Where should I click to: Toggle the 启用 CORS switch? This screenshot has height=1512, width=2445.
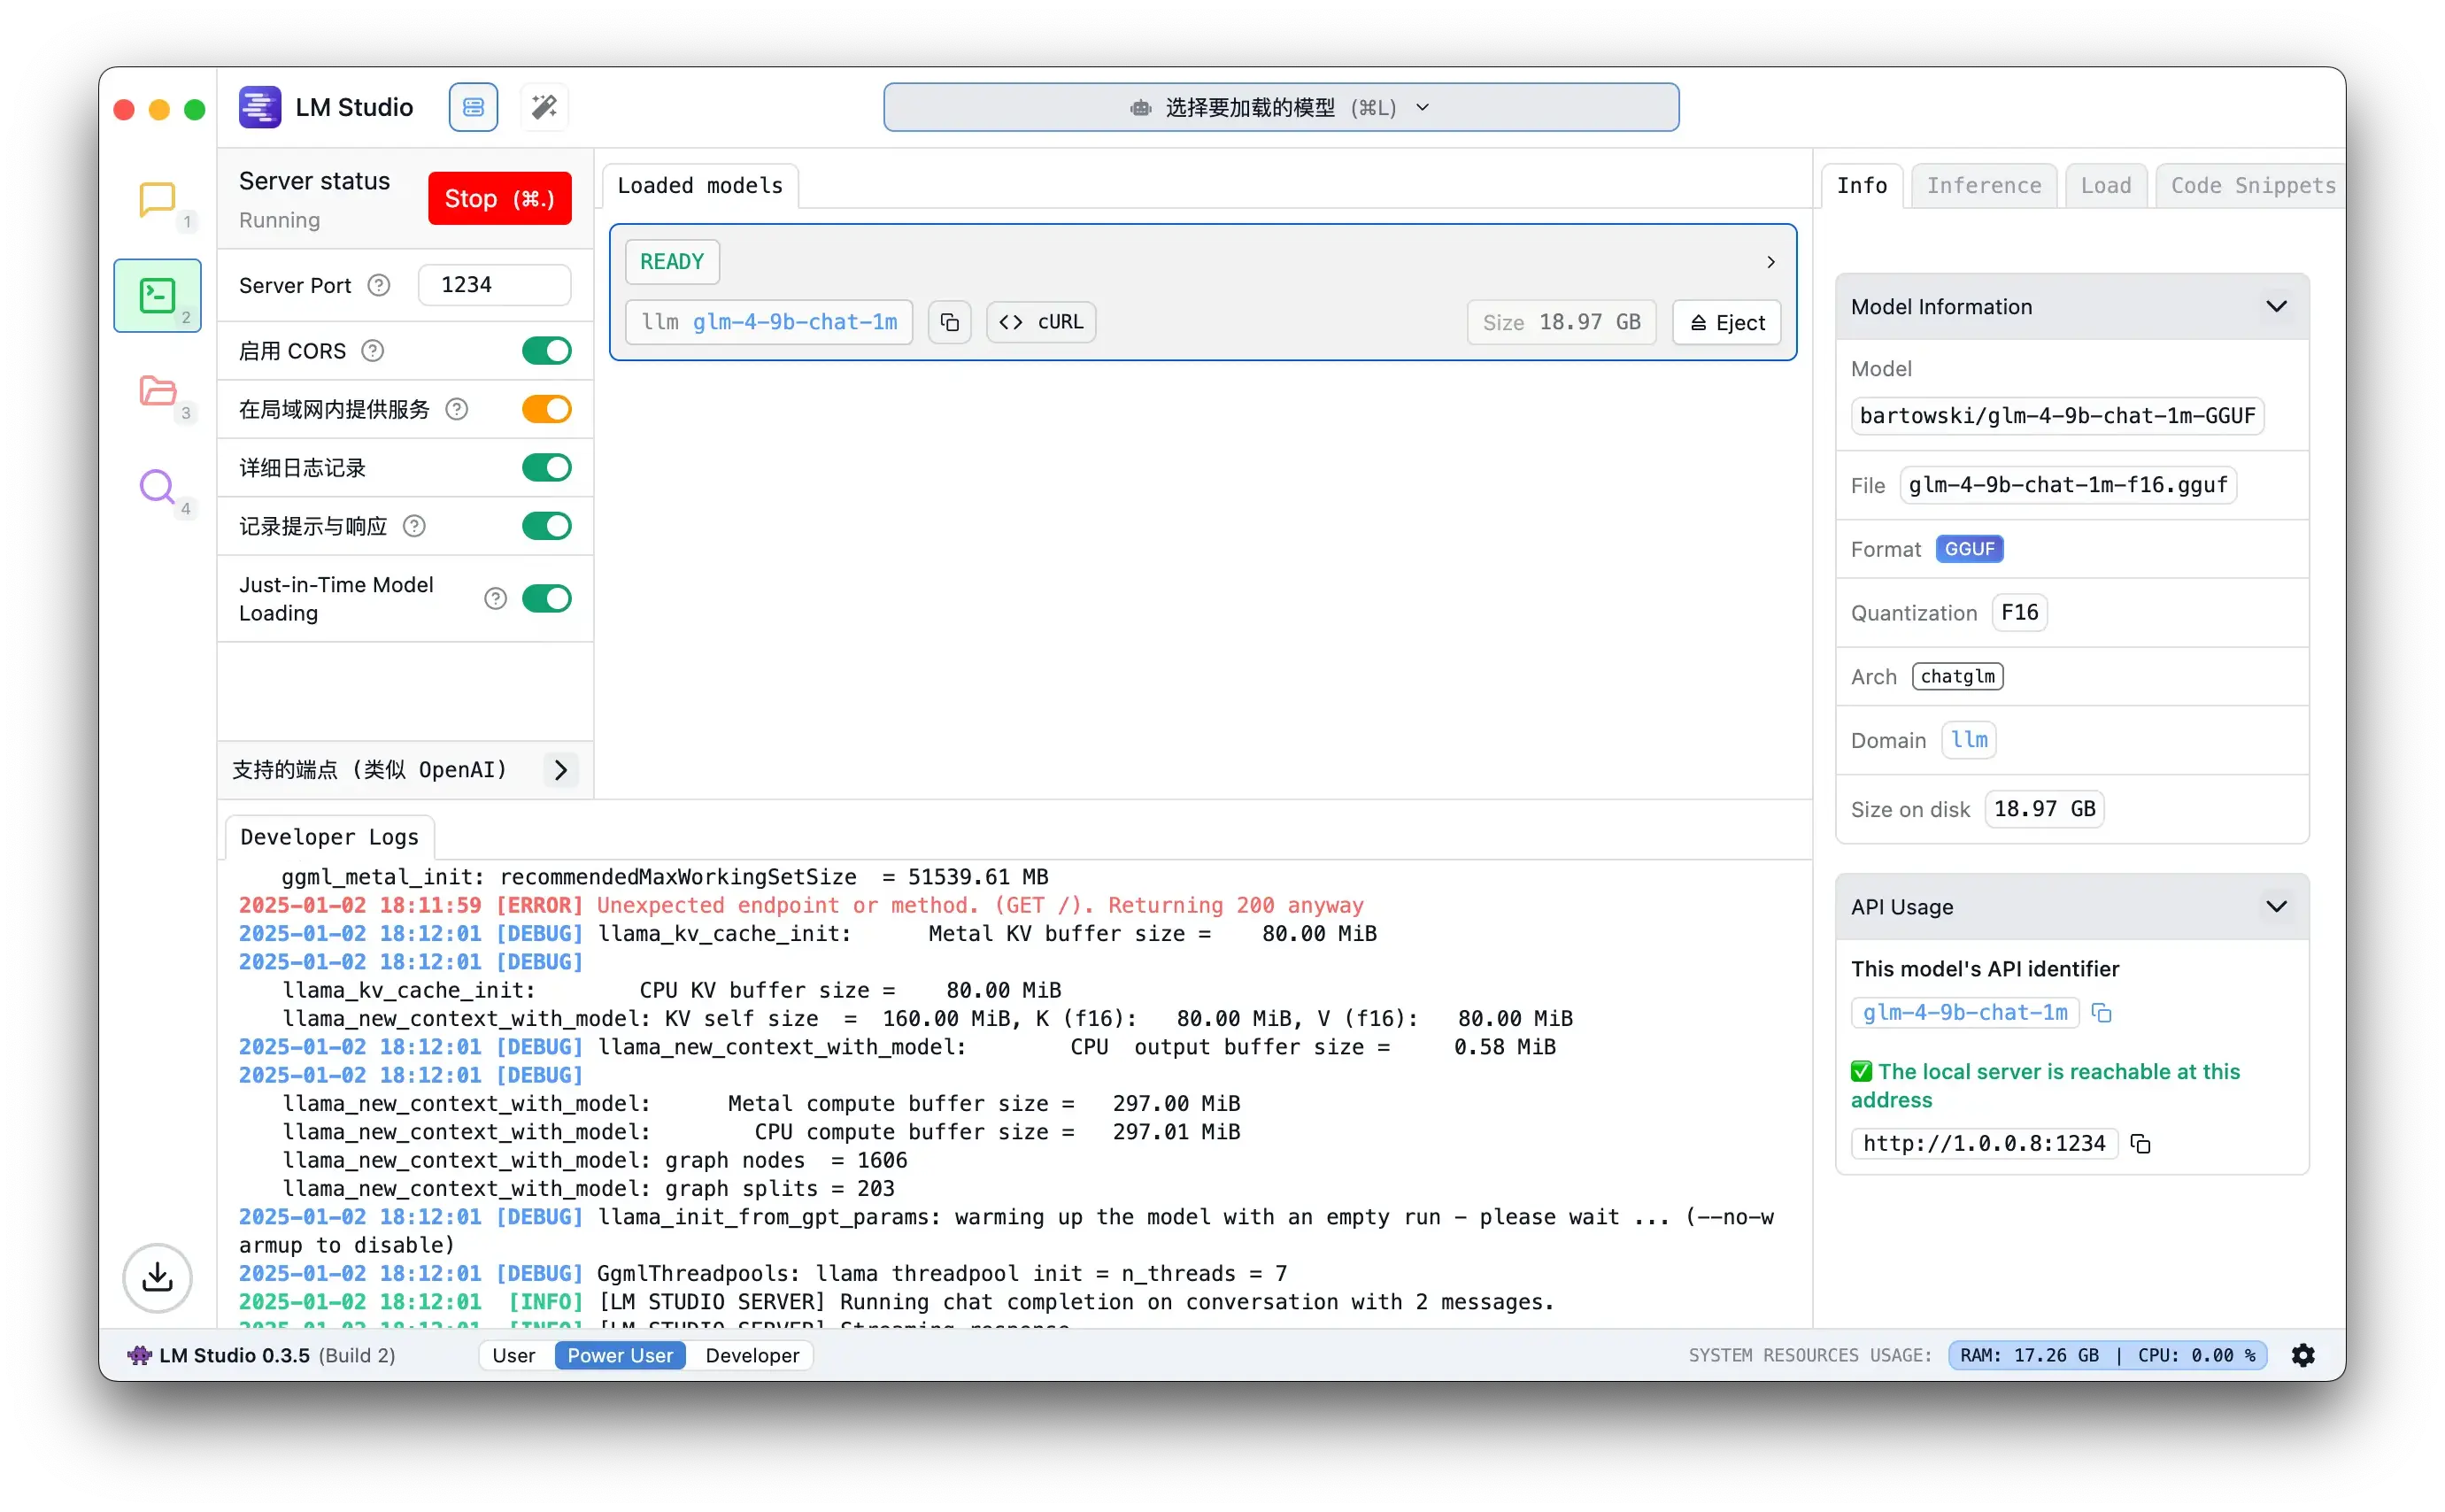point(546,351)
